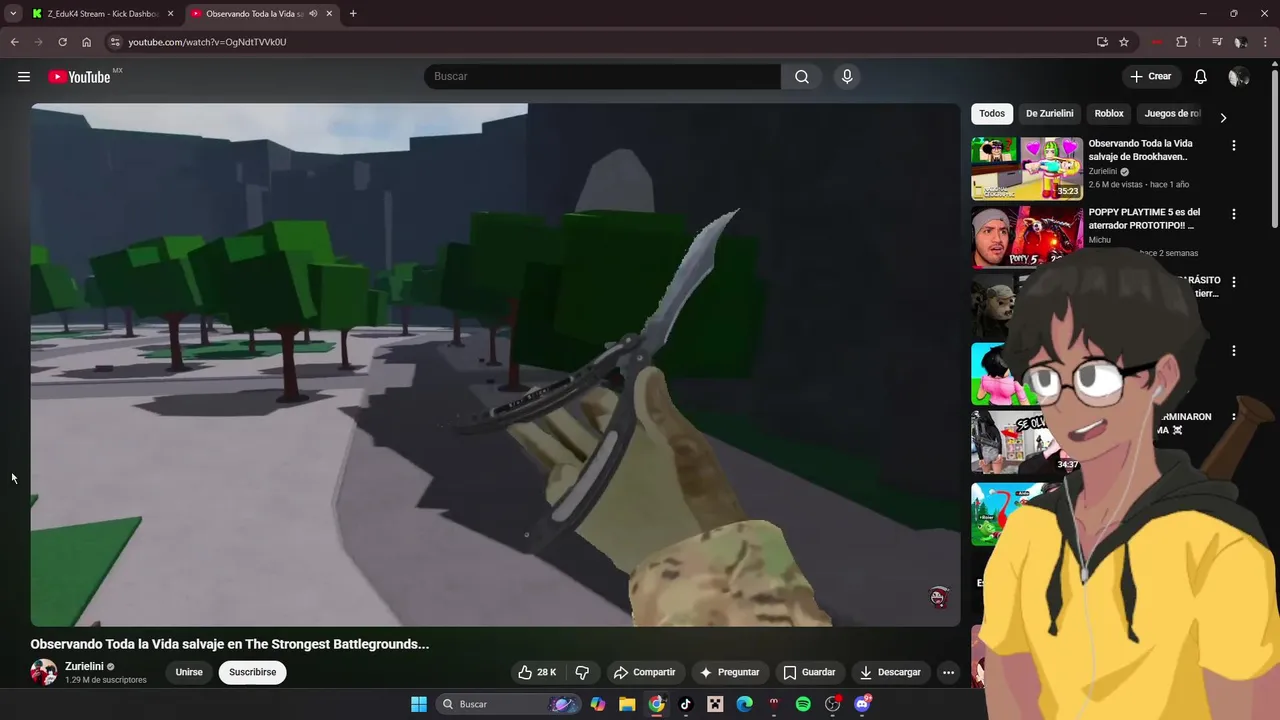Screen dimensions: 1280x720
Task: Start voice search with the microphone icon
Action: click(x=847, y=77)
